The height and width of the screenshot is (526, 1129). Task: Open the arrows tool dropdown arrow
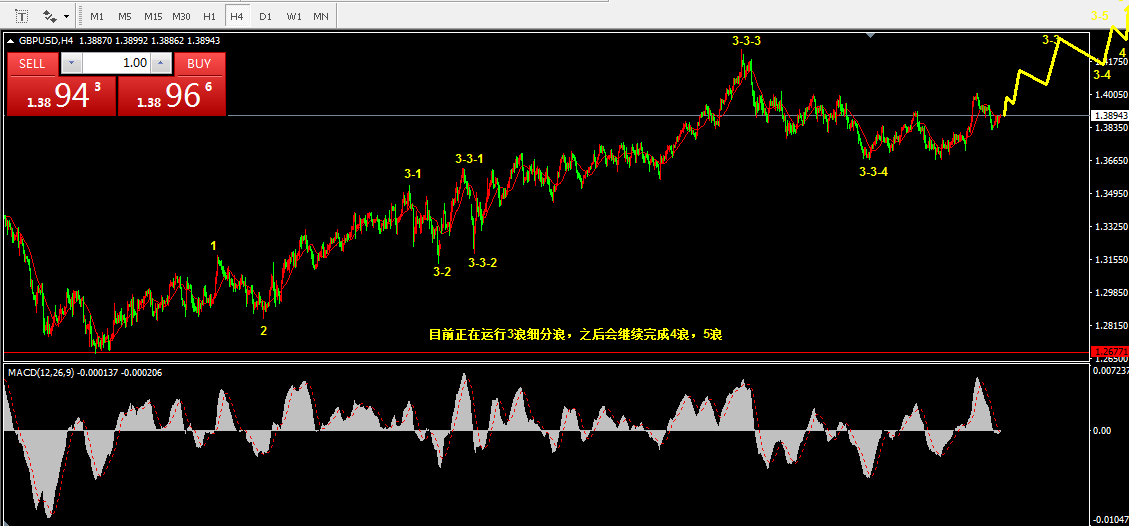click(66, 15)
